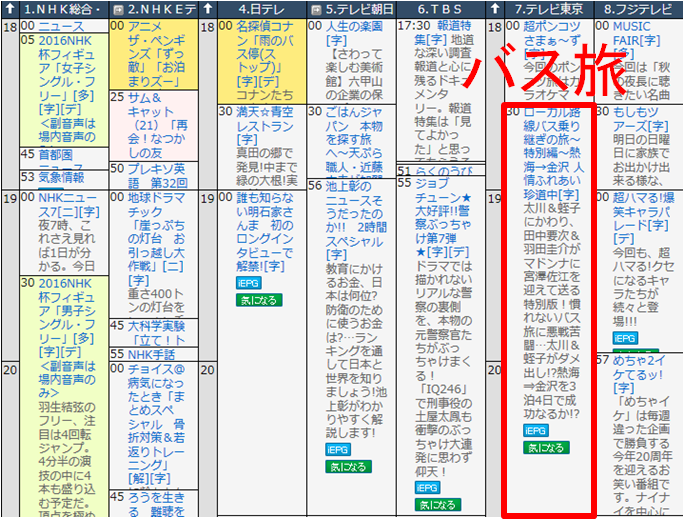Open アニメ ザ・ペンギンズ program link
The image size is (683, 530).
coord(156,54)
